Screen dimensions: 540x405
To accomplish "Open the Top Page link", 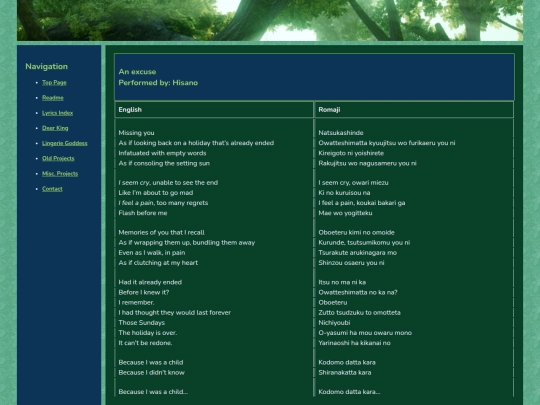I will pos(54,82).
